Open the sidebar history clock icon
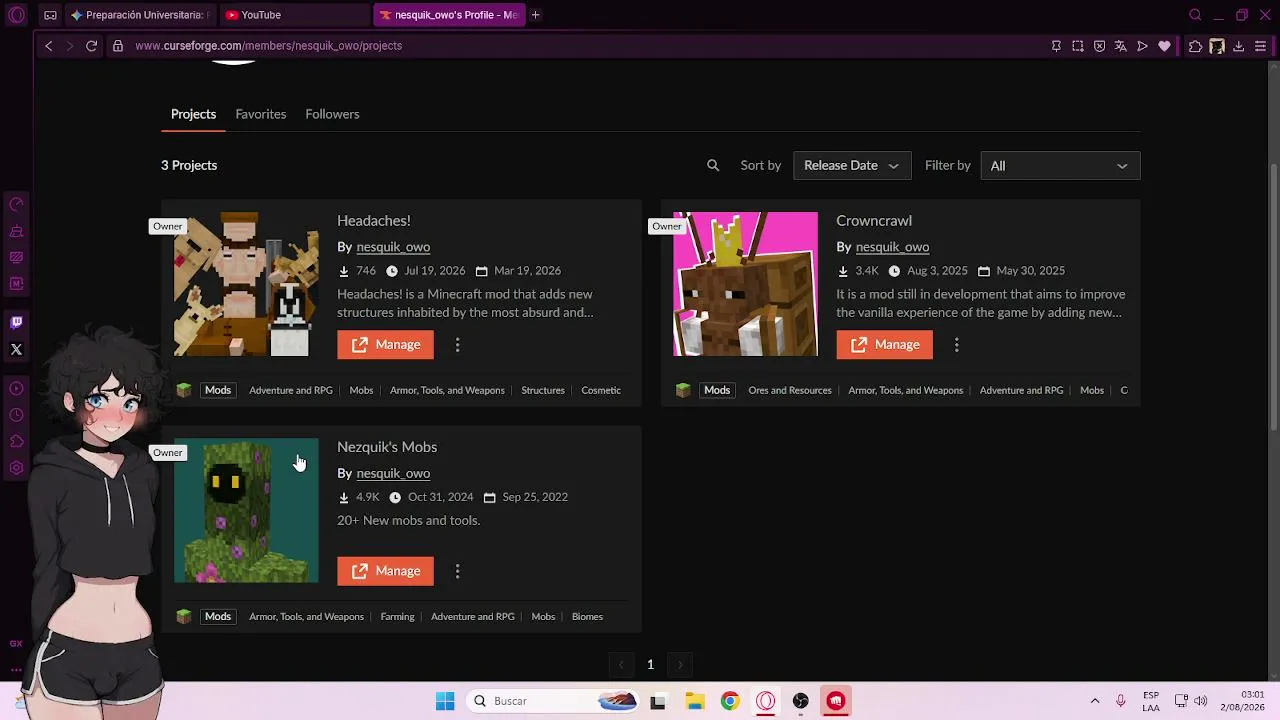This screenshot has height=720, width=1280. pos(16,415)
